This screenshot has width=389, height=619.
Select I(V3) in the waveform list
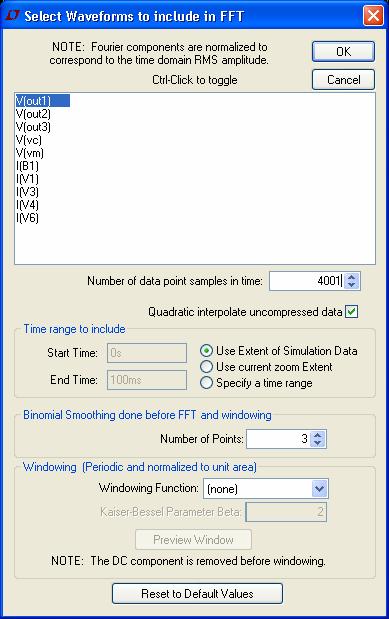pyautogui.click(x=27, y=192)
